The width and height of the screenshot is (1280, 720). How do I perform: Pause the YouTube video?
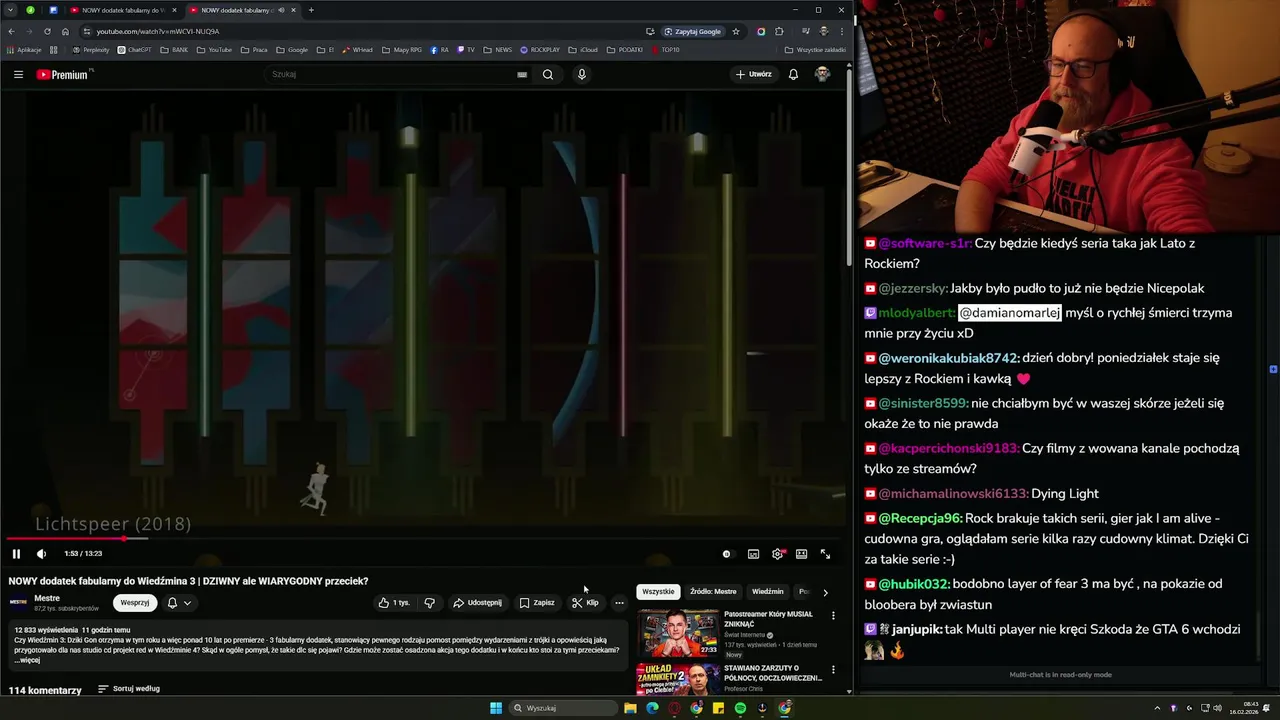pos(16,553)
